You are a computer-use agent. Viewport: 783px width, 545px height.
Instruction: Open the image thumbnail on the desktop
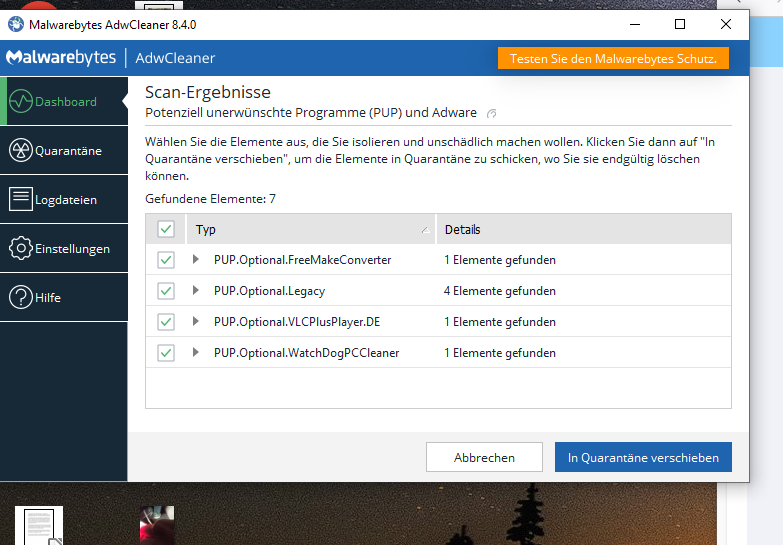pos(157,526)
